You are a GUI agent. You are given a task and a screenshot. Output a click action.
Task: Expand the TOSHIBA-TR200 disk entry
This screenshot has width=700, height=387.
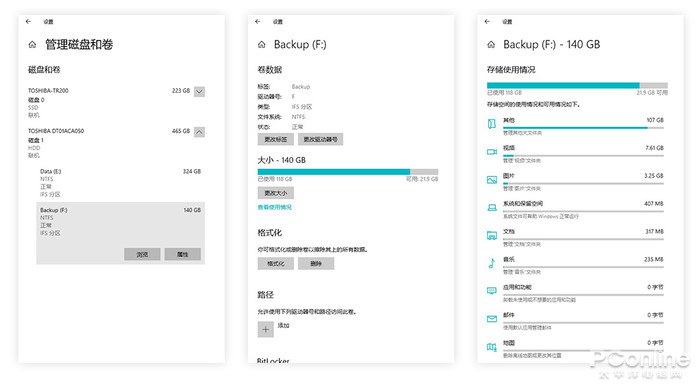click(x=200, y=92)
